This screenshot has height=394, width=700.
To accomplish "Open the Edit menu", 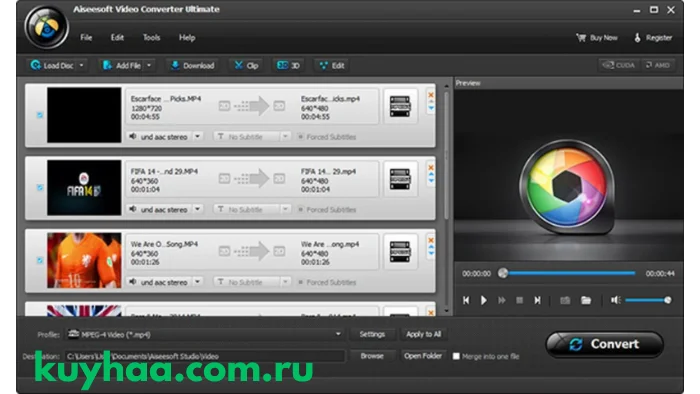I will click(117, 37).
